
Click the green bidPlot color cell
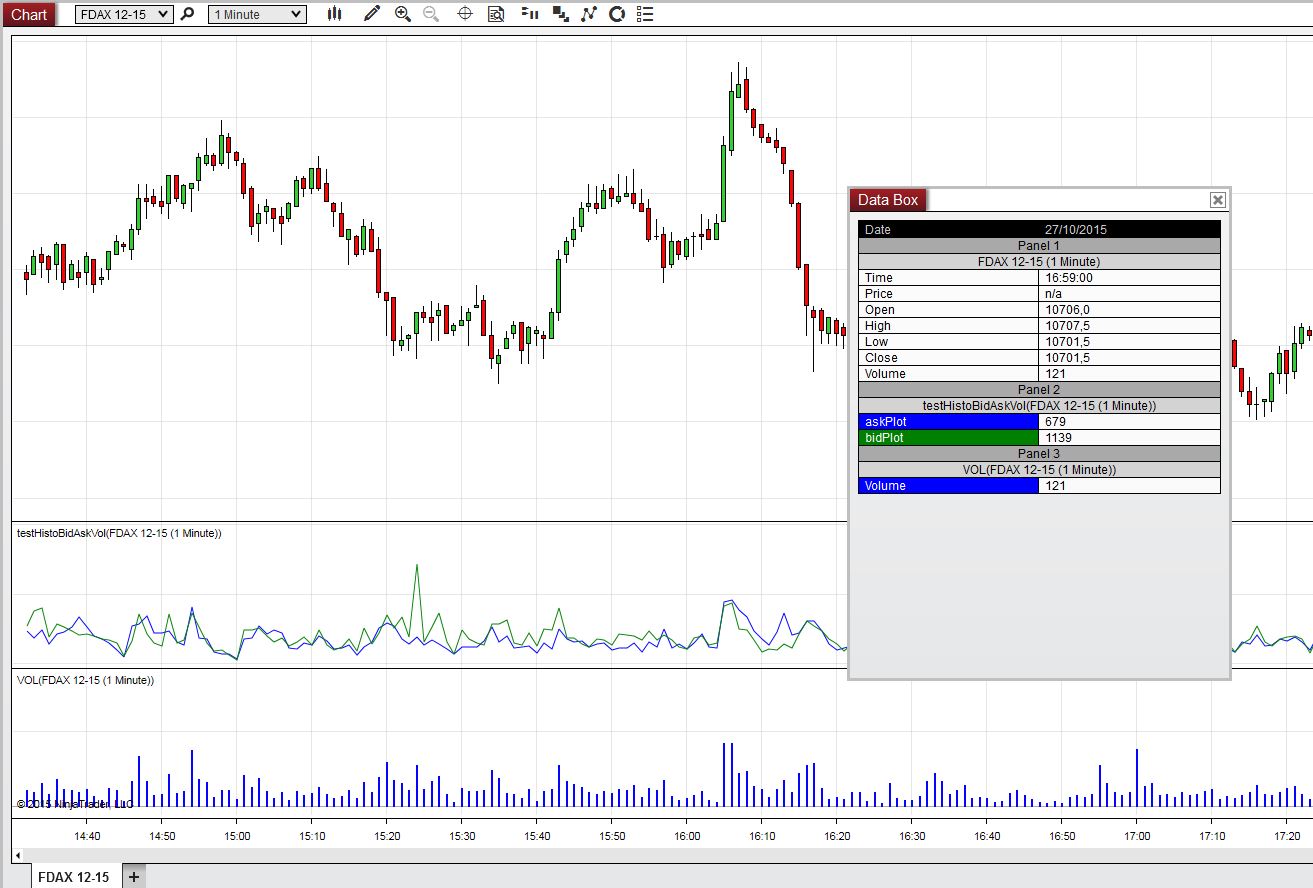pos(948,438)
